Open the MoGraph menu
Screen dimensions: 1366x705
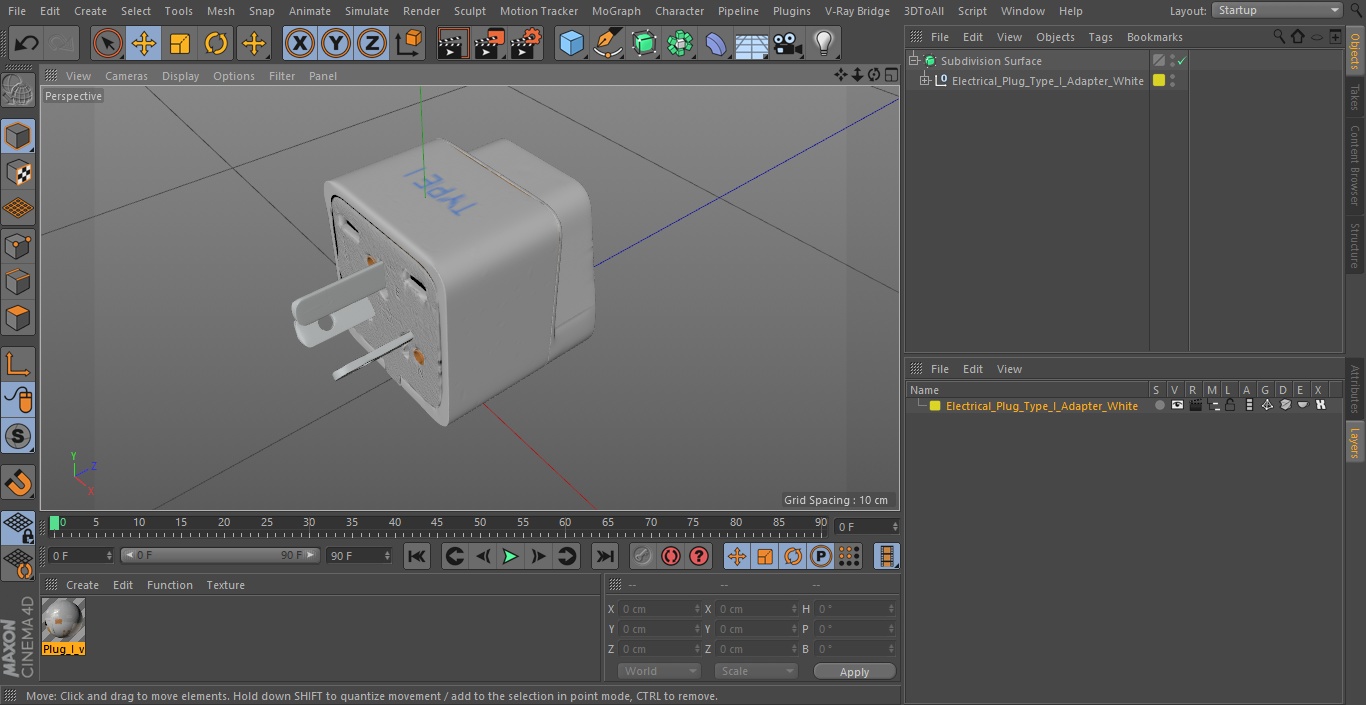(616, 11)
